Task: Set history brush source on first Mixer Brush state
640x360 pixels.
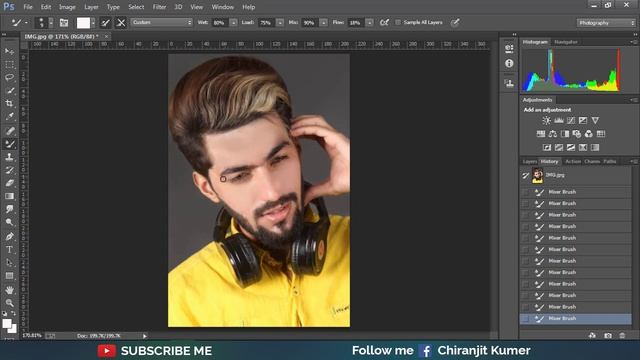Action: (x=525, y=192)
